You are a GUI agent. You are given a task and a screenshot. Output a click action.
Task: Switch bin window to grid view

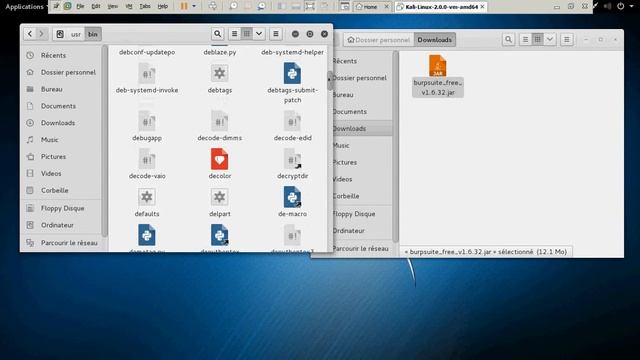pos(247,34)
